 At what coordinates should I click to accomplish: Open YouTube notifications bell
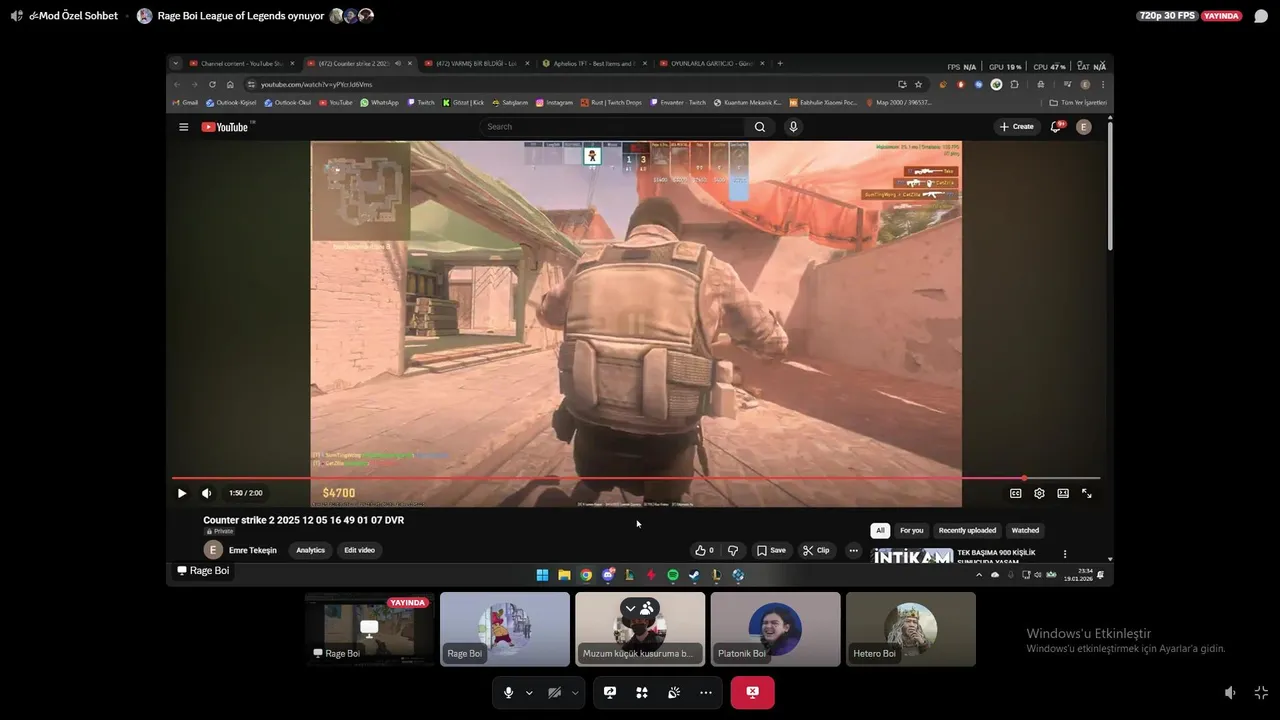1056,127
